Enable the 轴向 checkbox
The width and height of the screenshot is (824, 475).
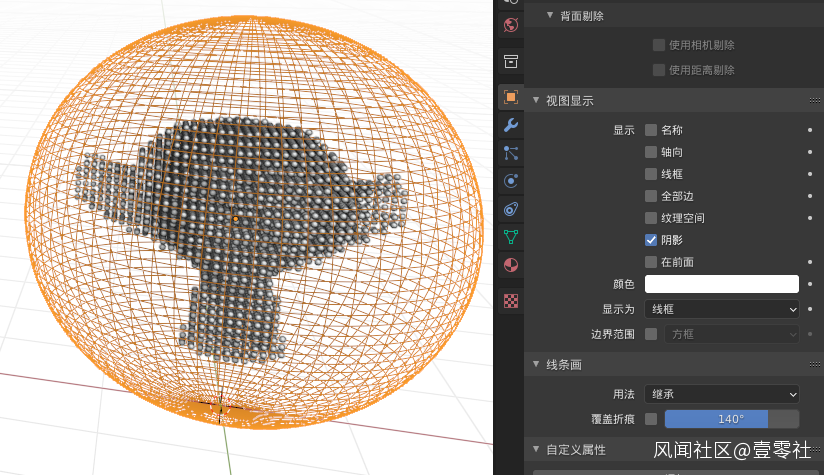(651, 152)
